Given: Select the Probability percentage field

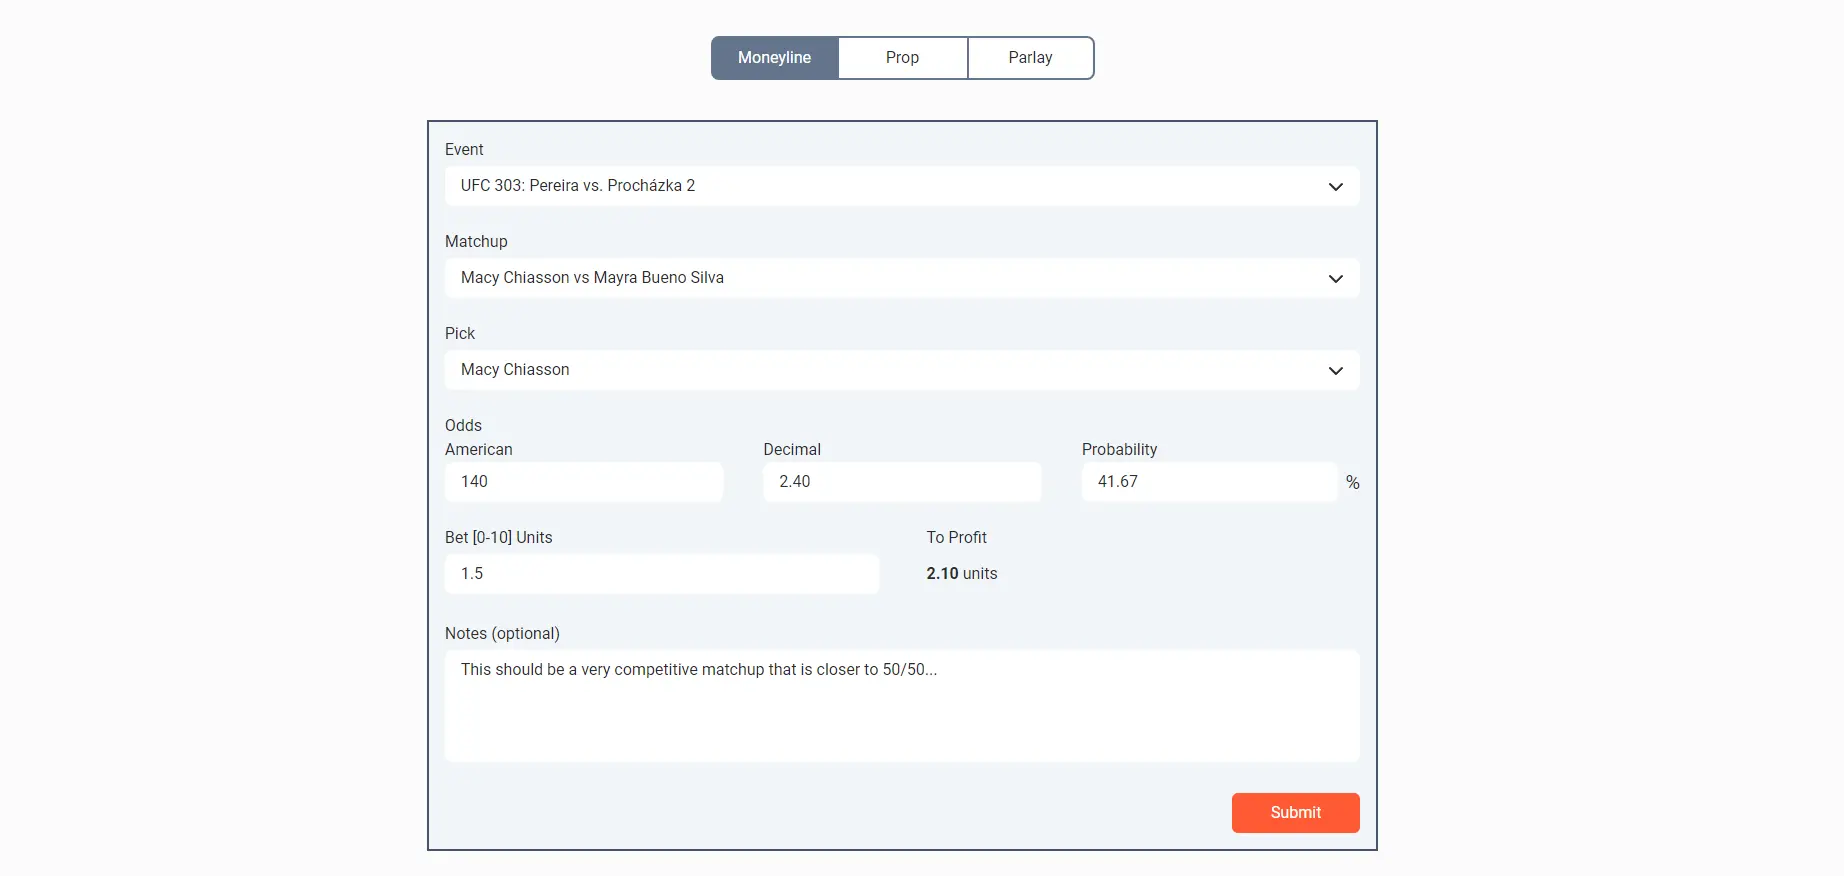Looking at the screenshot, I should pos(1208,482).
